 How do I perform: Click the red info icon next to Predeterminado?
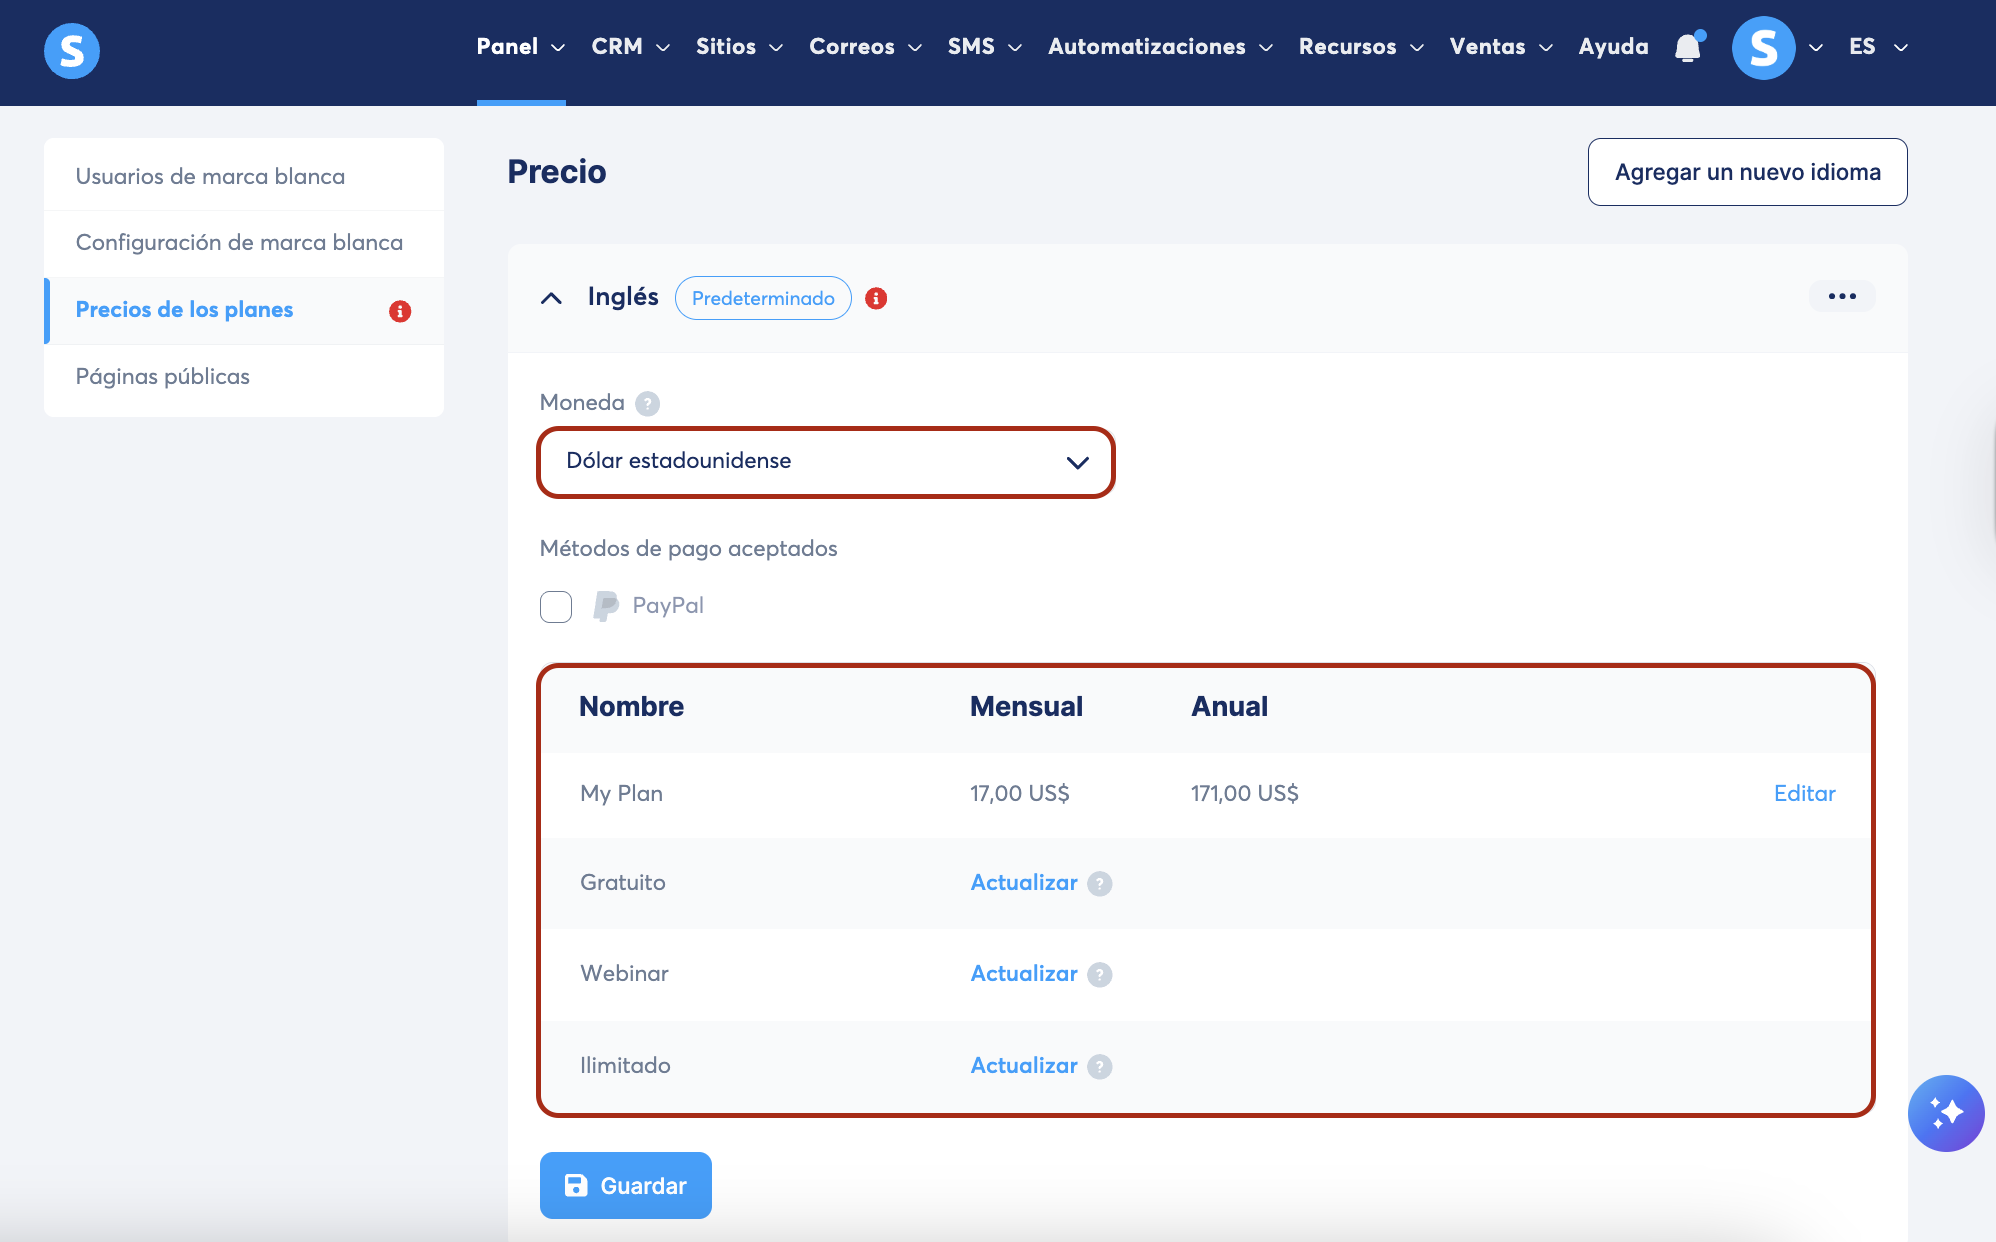(876, 298)
